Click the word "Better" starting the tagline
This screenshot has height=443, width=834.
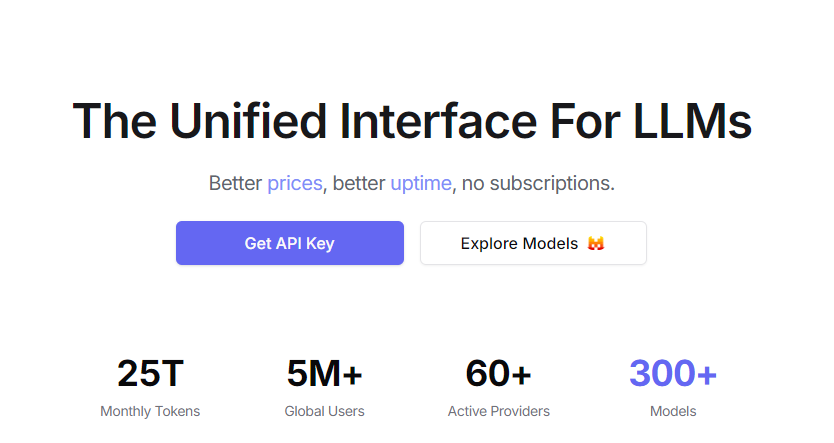pyautogui.click(x=235, y=184)
